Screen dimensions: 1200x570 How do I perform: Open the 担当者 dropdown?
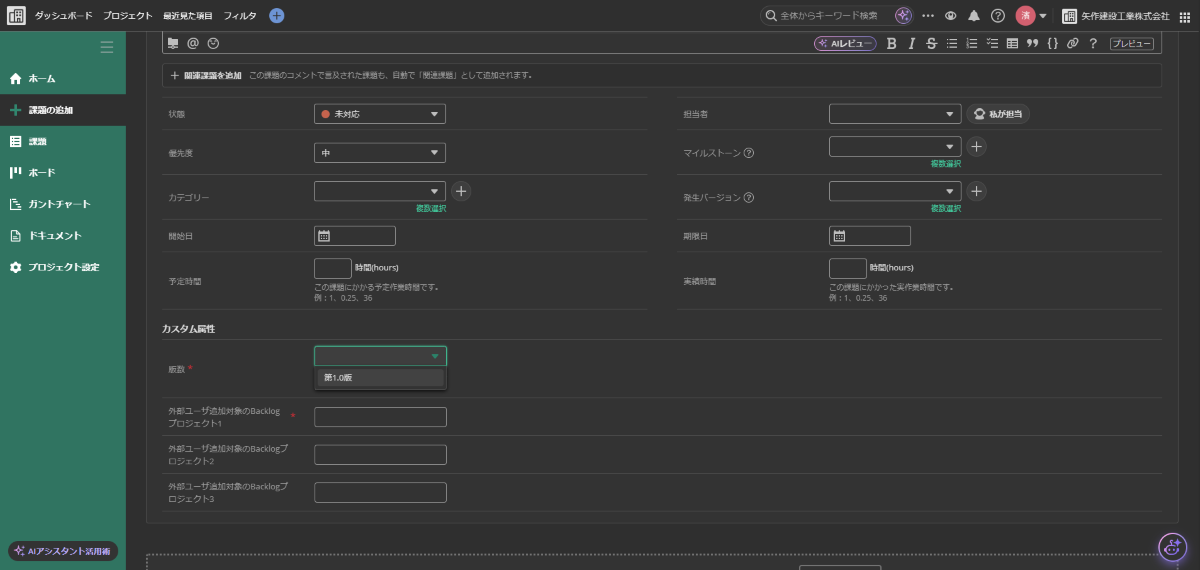895,114
